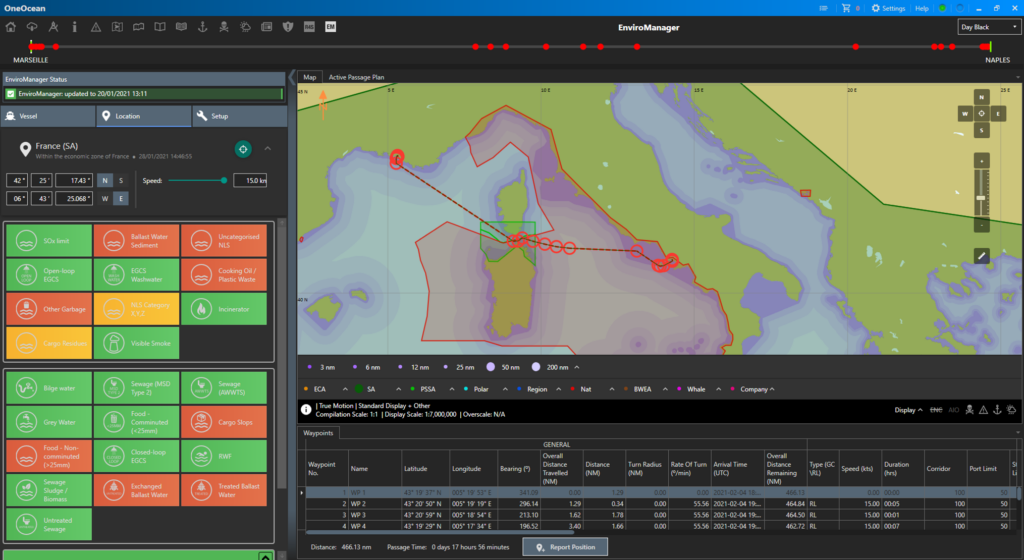Open the weather cloud-sun toolbar icon
1024x560 pixels.
pyautogui.click(x=246, y=27)
